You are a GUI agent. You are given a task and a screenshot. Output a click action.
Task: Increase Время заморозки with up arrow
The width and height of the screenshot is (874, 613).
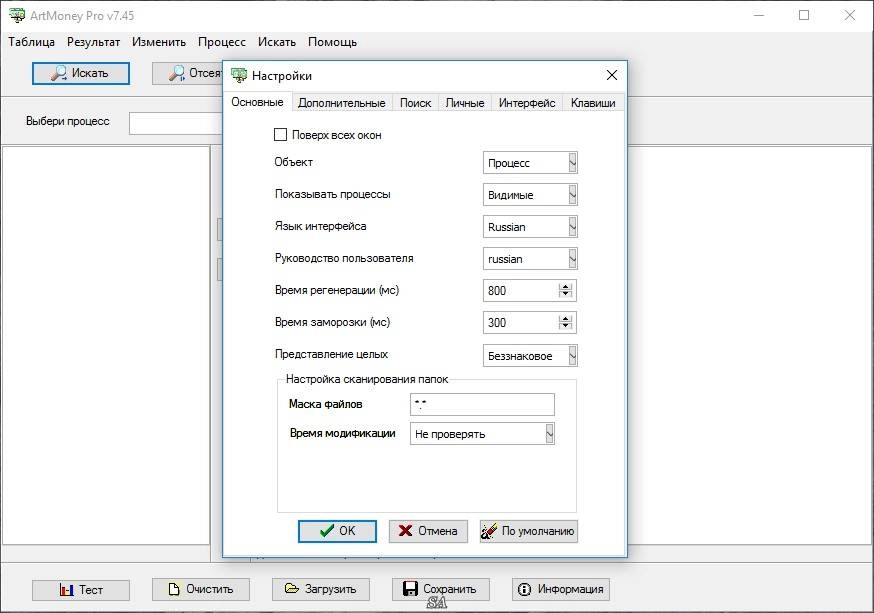pos(565,319)
